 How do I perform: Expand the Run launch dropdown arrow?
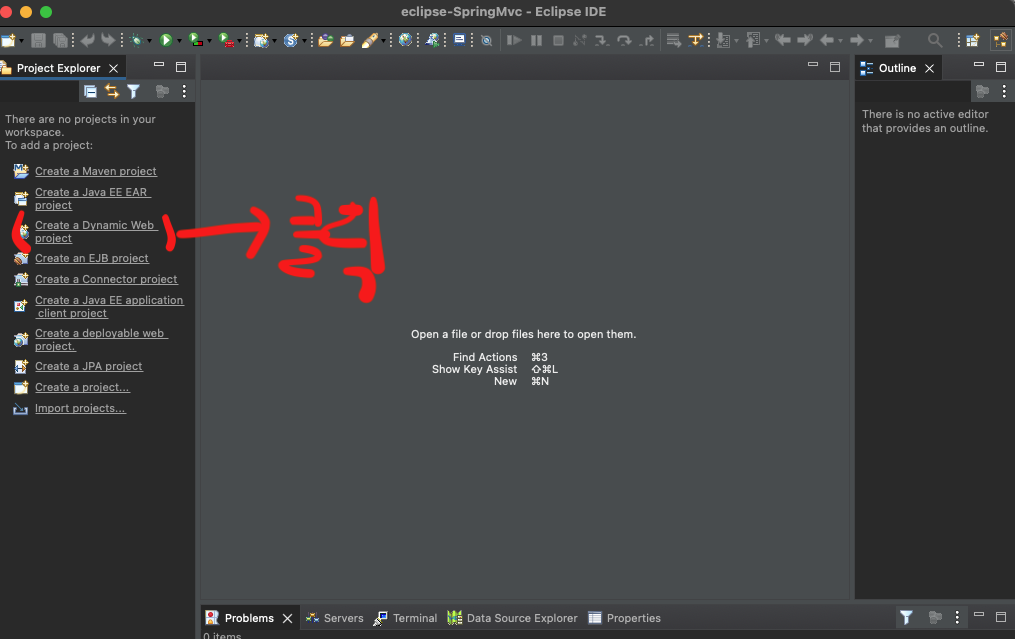point(179,41)
